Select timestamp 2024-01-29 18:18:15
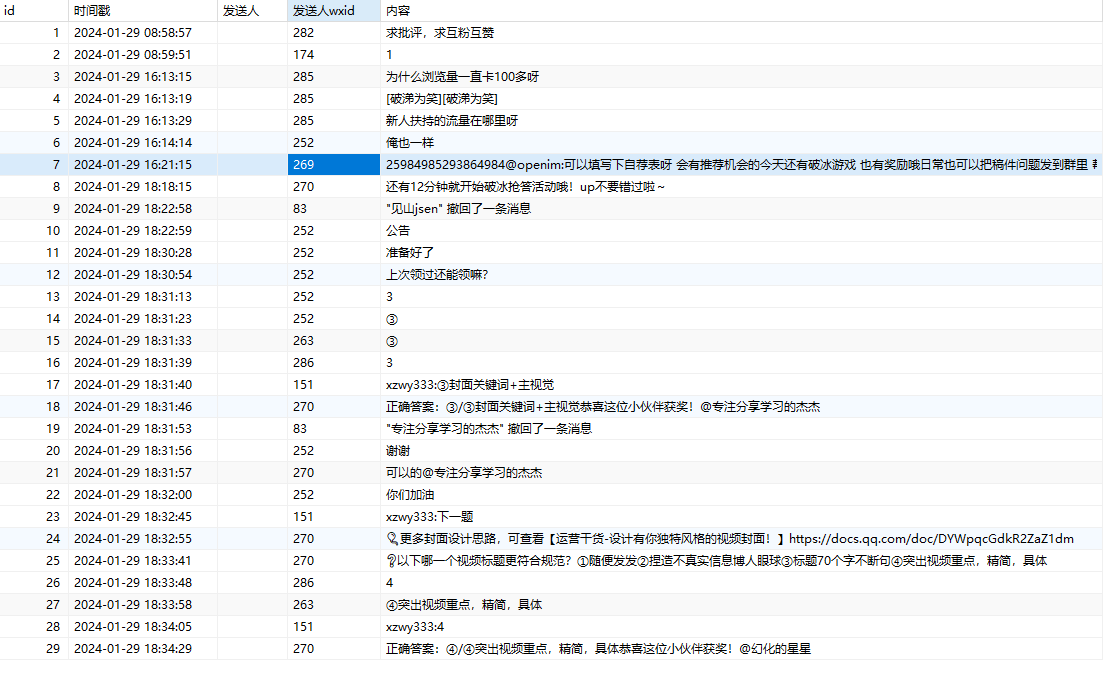The image size is (1107, 675). coord(143,186)
